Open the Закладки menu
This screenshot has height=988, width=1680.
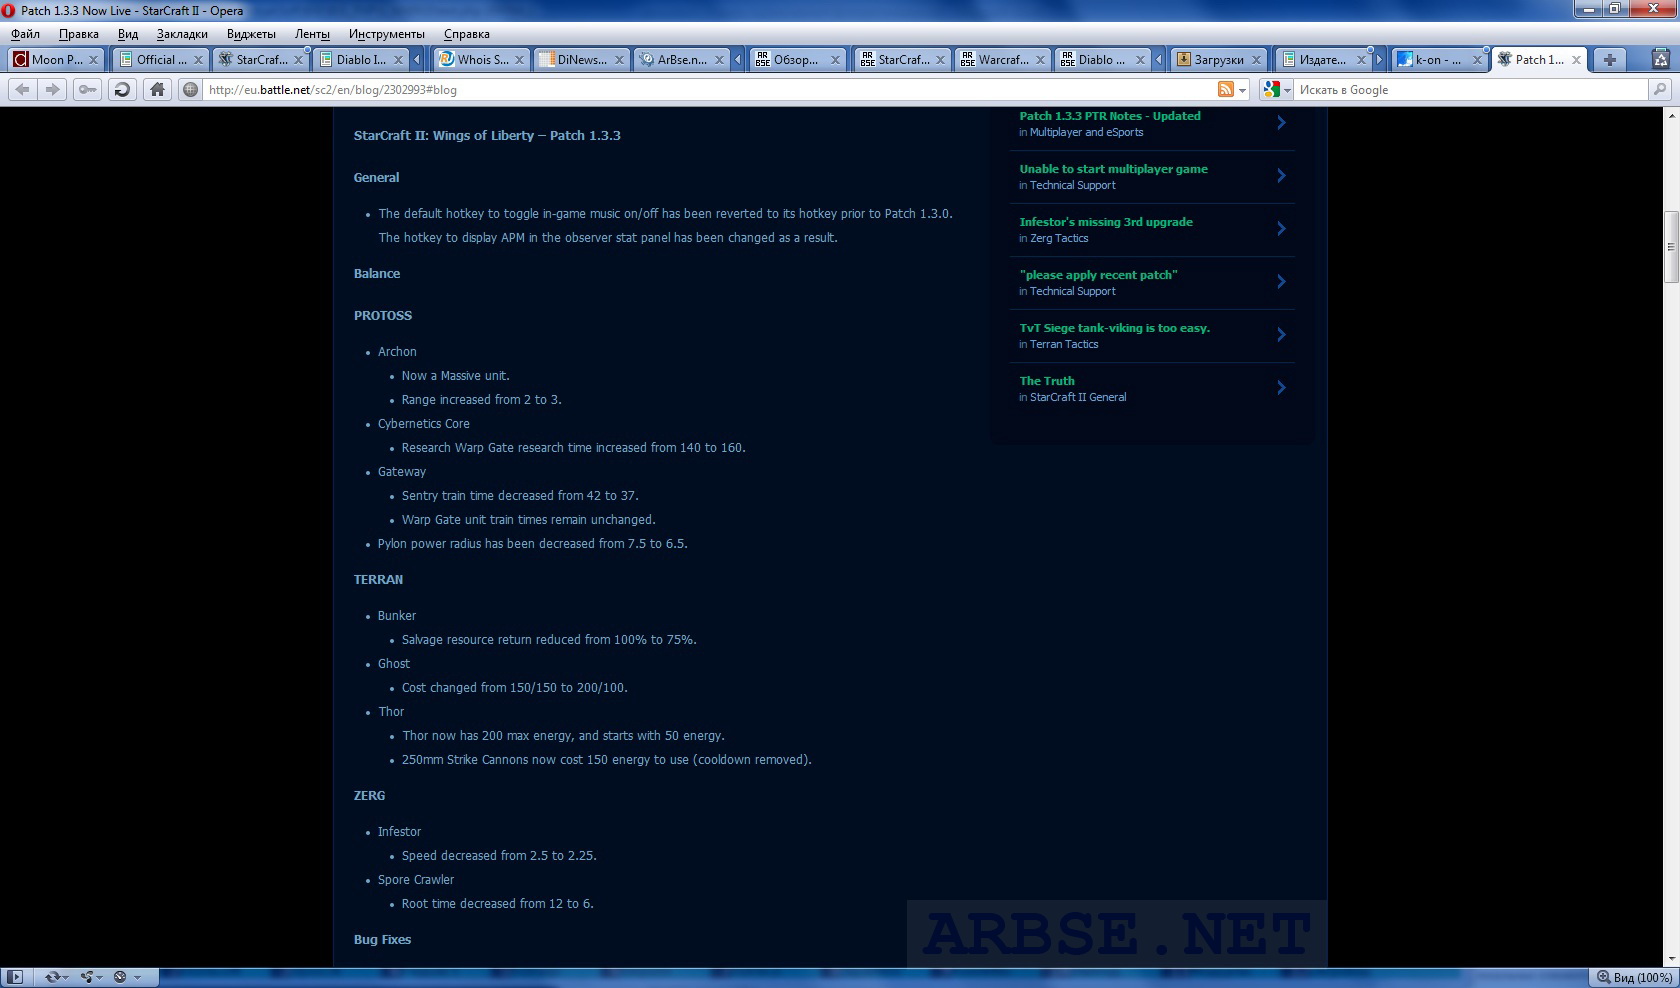click(182, 34)
